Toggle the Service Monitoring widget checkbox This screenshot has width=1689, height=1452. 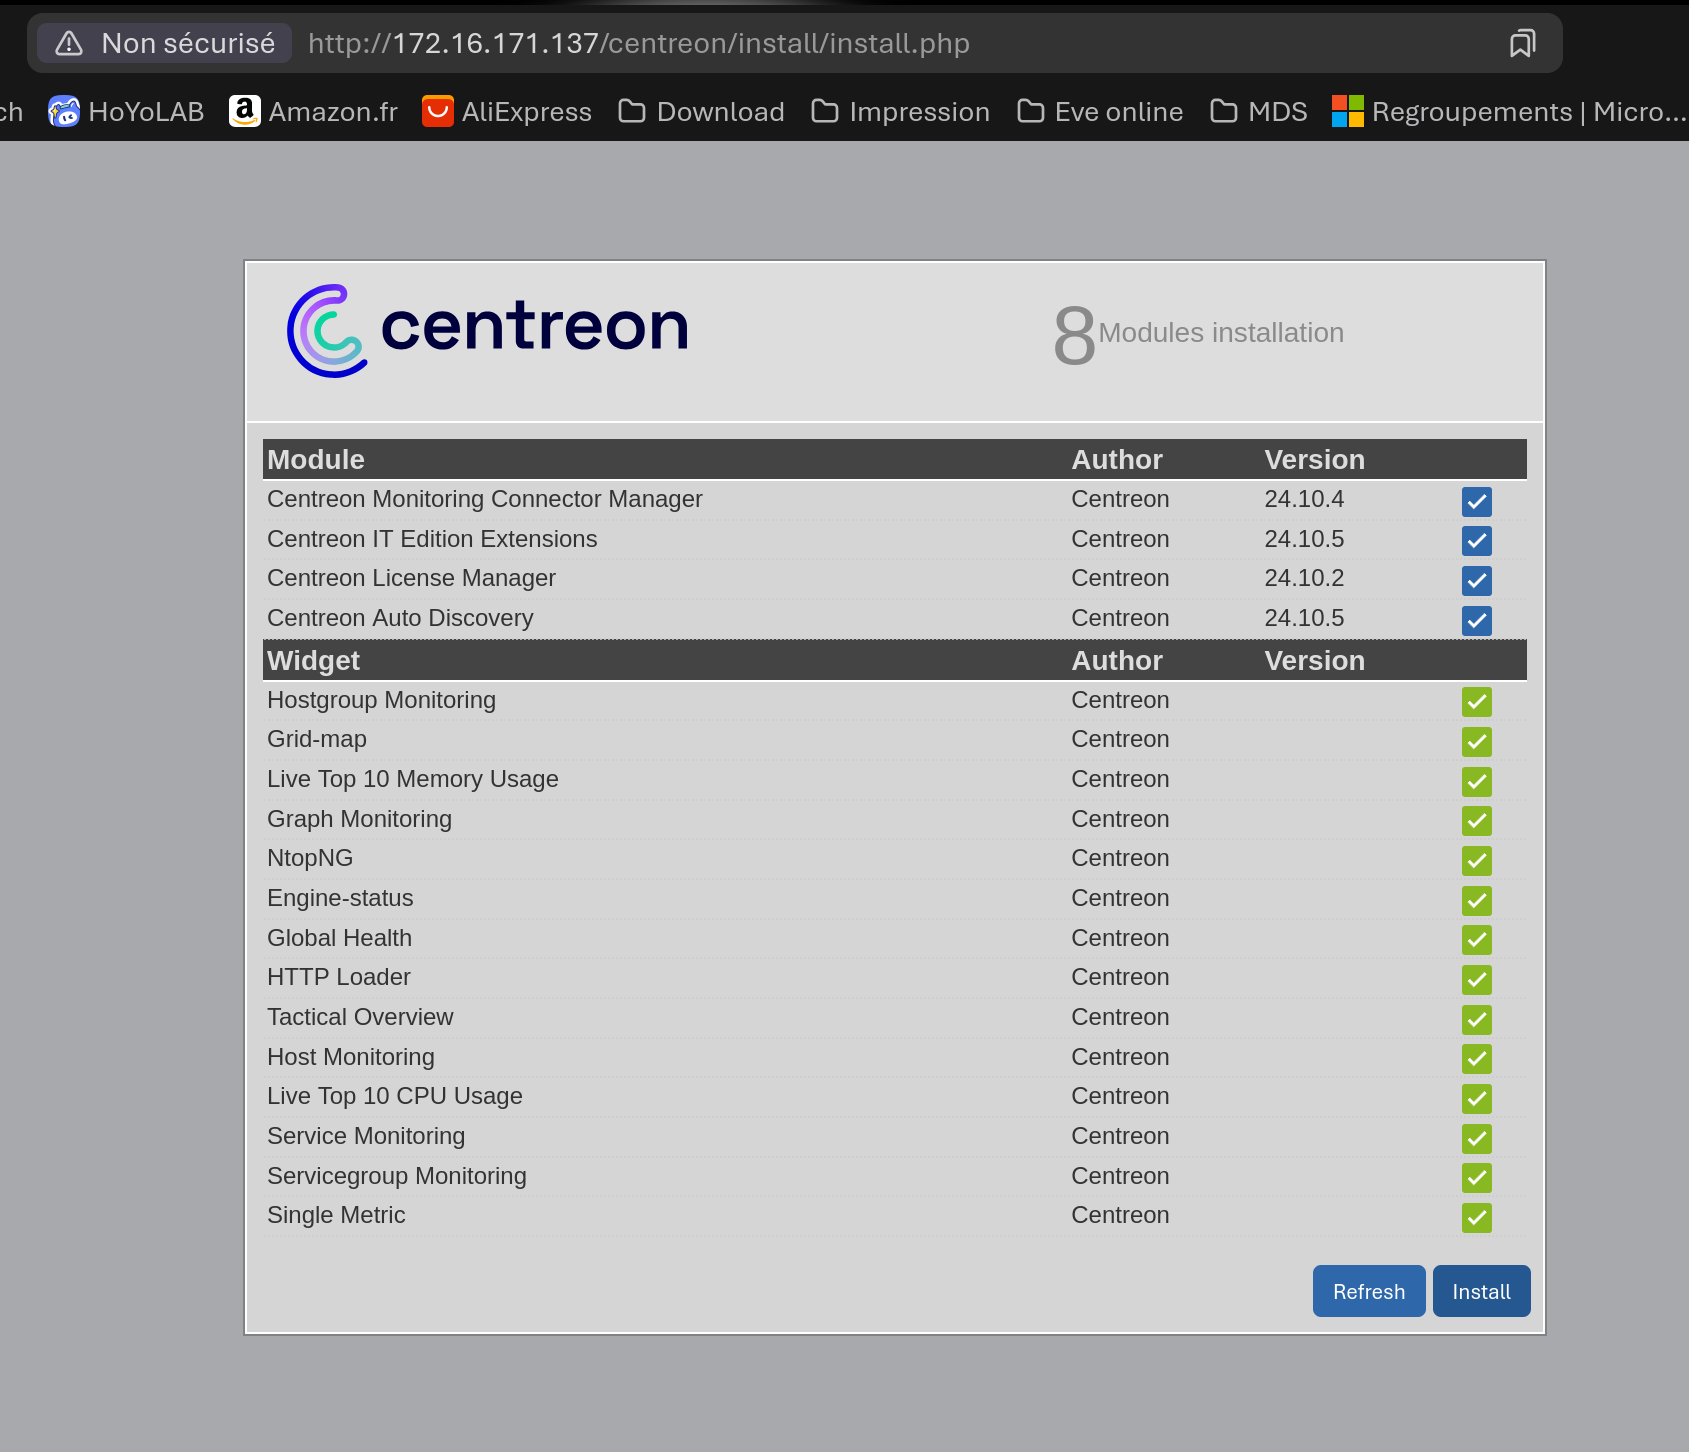pos(1476,1138)
